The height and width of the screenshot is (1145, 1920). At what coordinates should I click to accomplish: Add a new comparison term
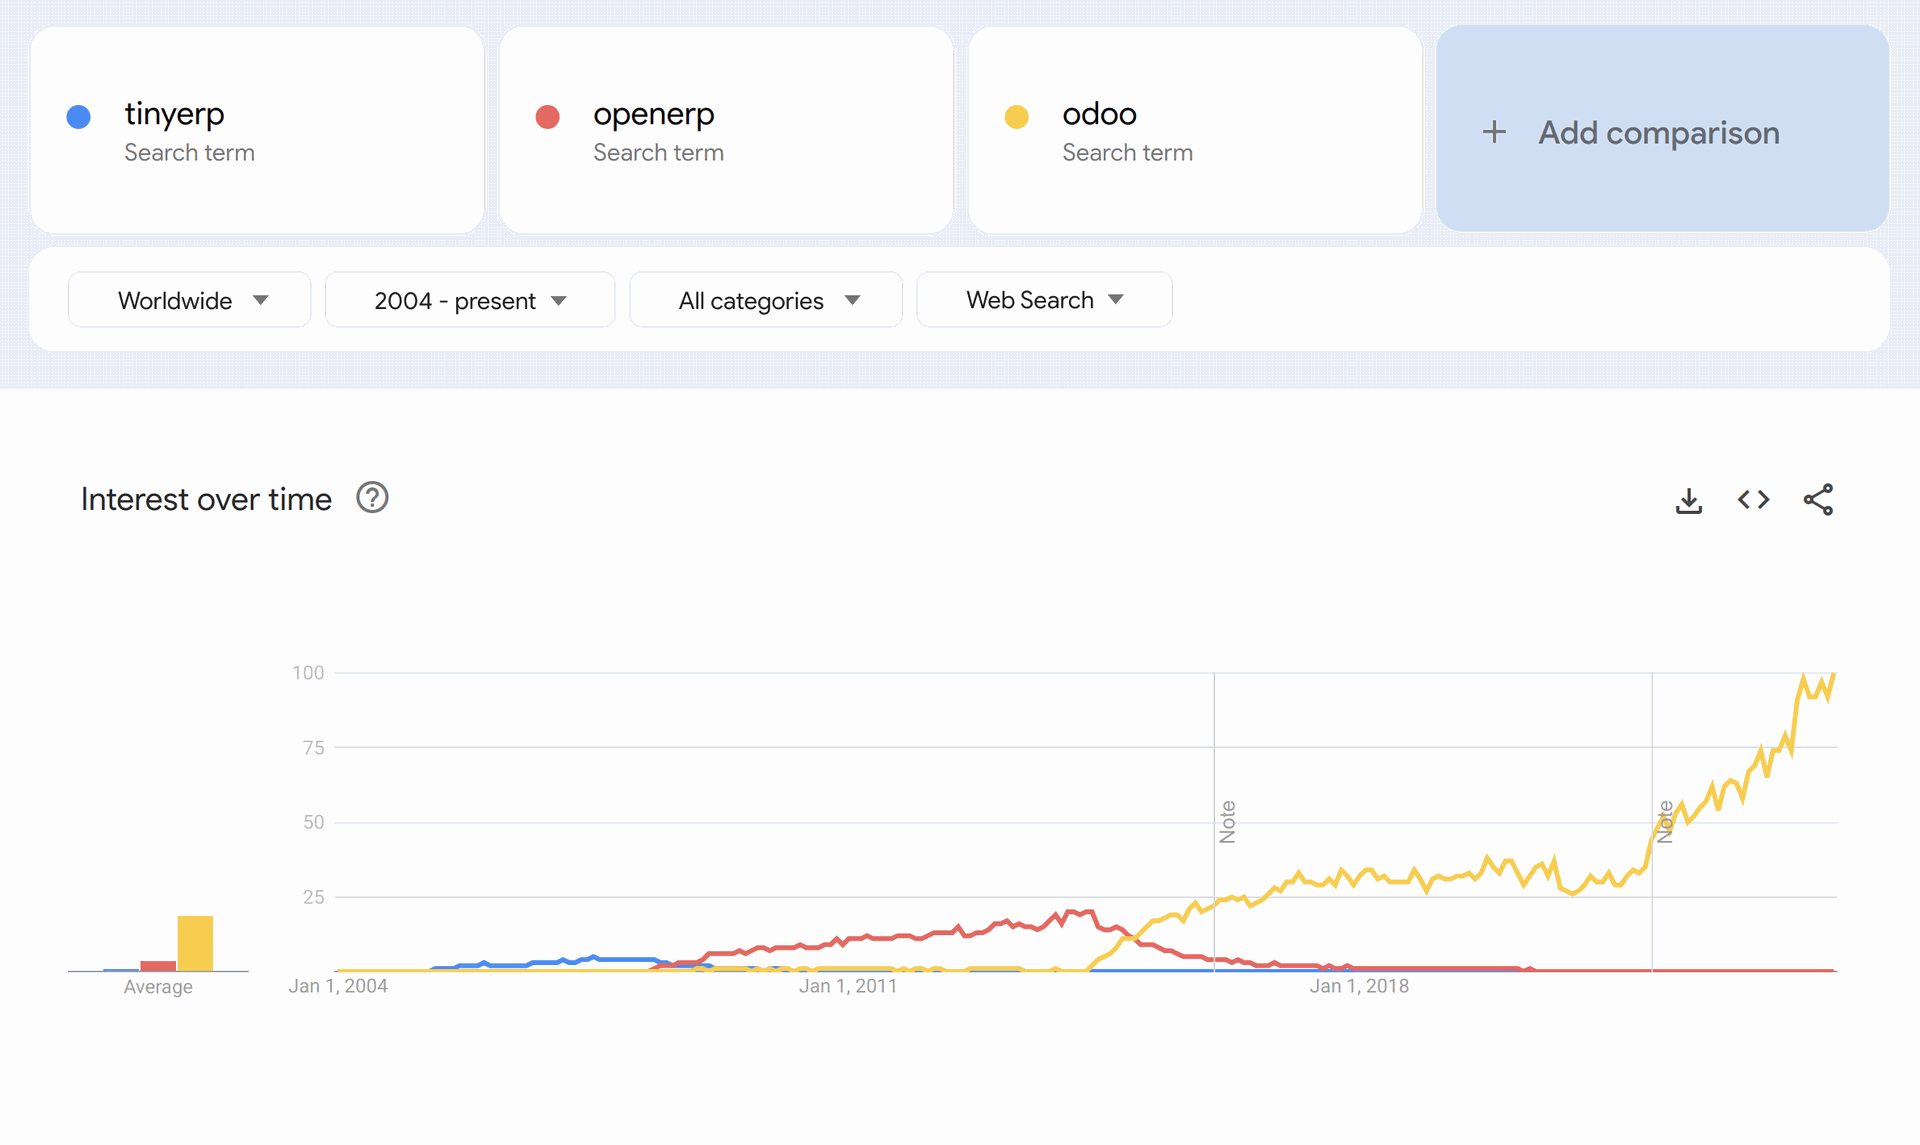(1662, 130)
